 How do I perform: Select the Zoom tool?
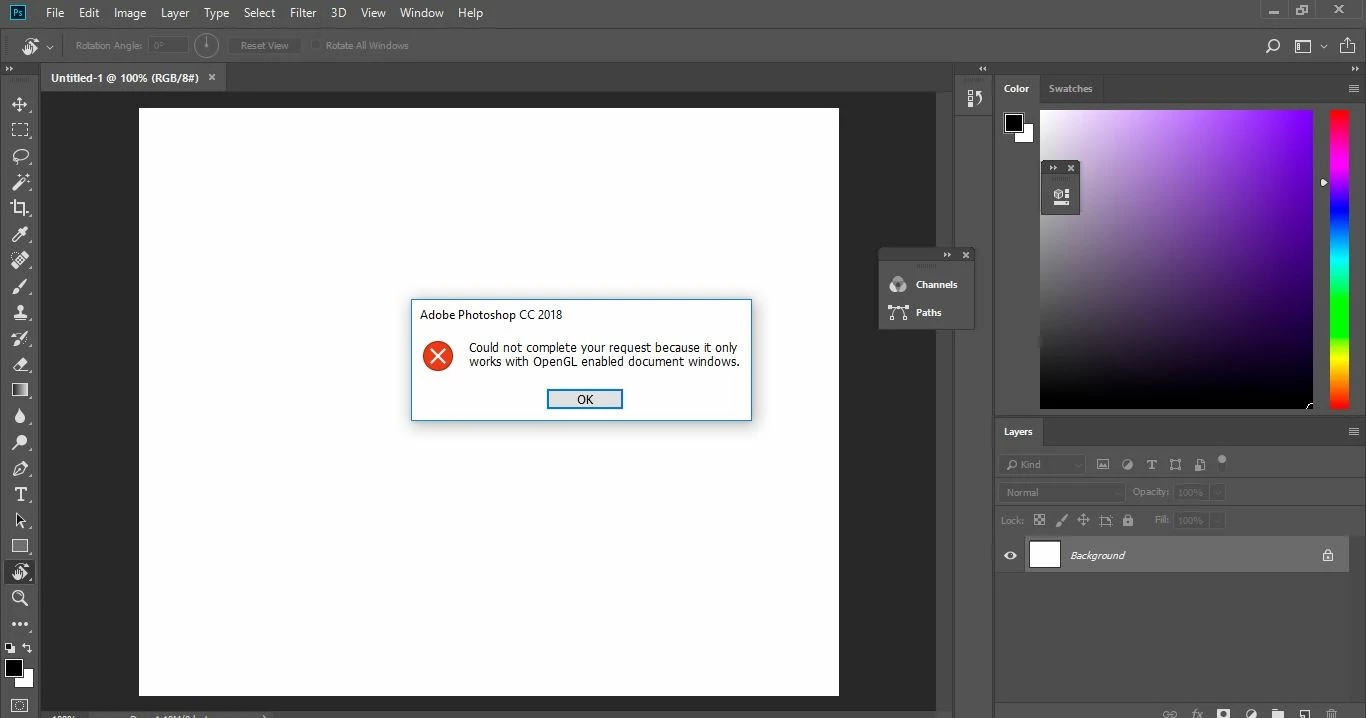click(x=20, y=598)
